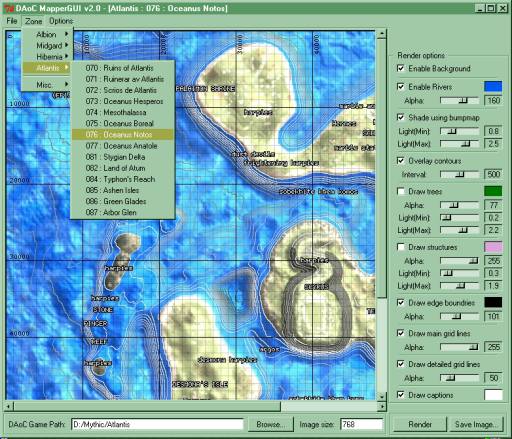Select zone 087 : Arbor Glen
The height and width of the screenshot is (439, 512).
(x=122, y=212)
